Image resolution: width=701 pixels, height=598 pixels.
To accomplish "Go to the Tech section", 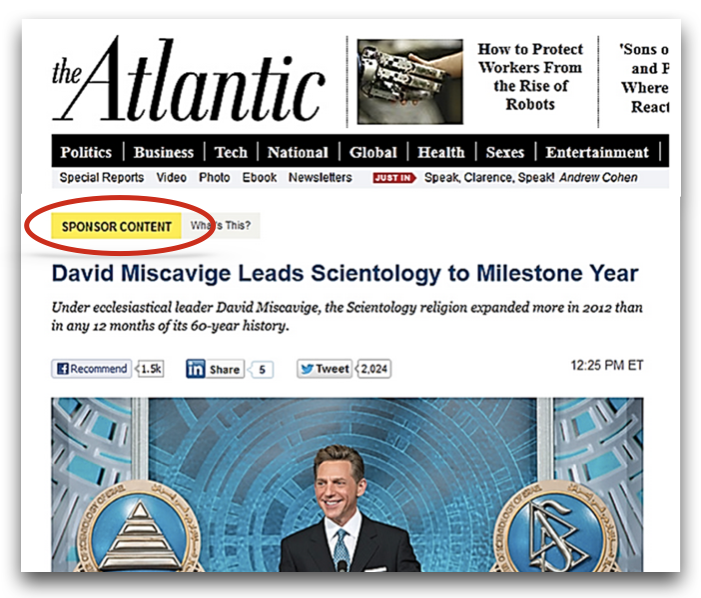I will click(231, 152).
